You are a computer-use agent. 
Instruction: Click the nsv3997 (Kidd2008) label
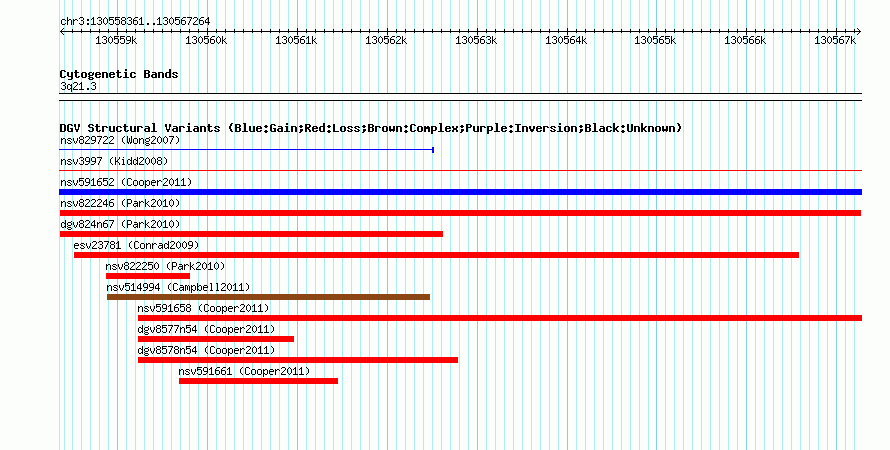coord(114,161)
